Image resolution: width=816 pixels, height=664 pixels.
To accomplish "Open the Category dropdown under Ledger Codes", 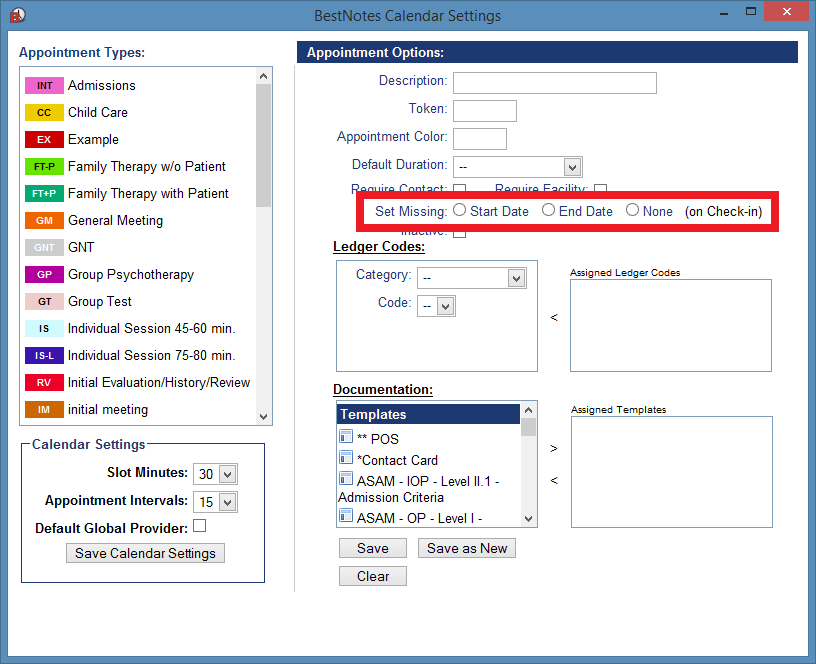I will 472,278.
